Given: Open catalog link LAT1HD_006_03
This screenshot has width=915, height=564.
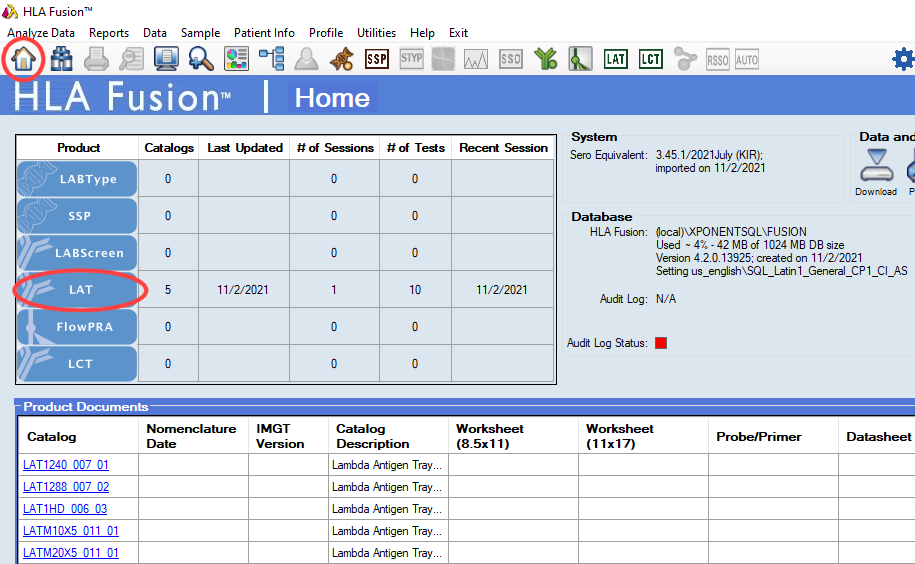Looking at the screenshot, I should tap(65, 509).
